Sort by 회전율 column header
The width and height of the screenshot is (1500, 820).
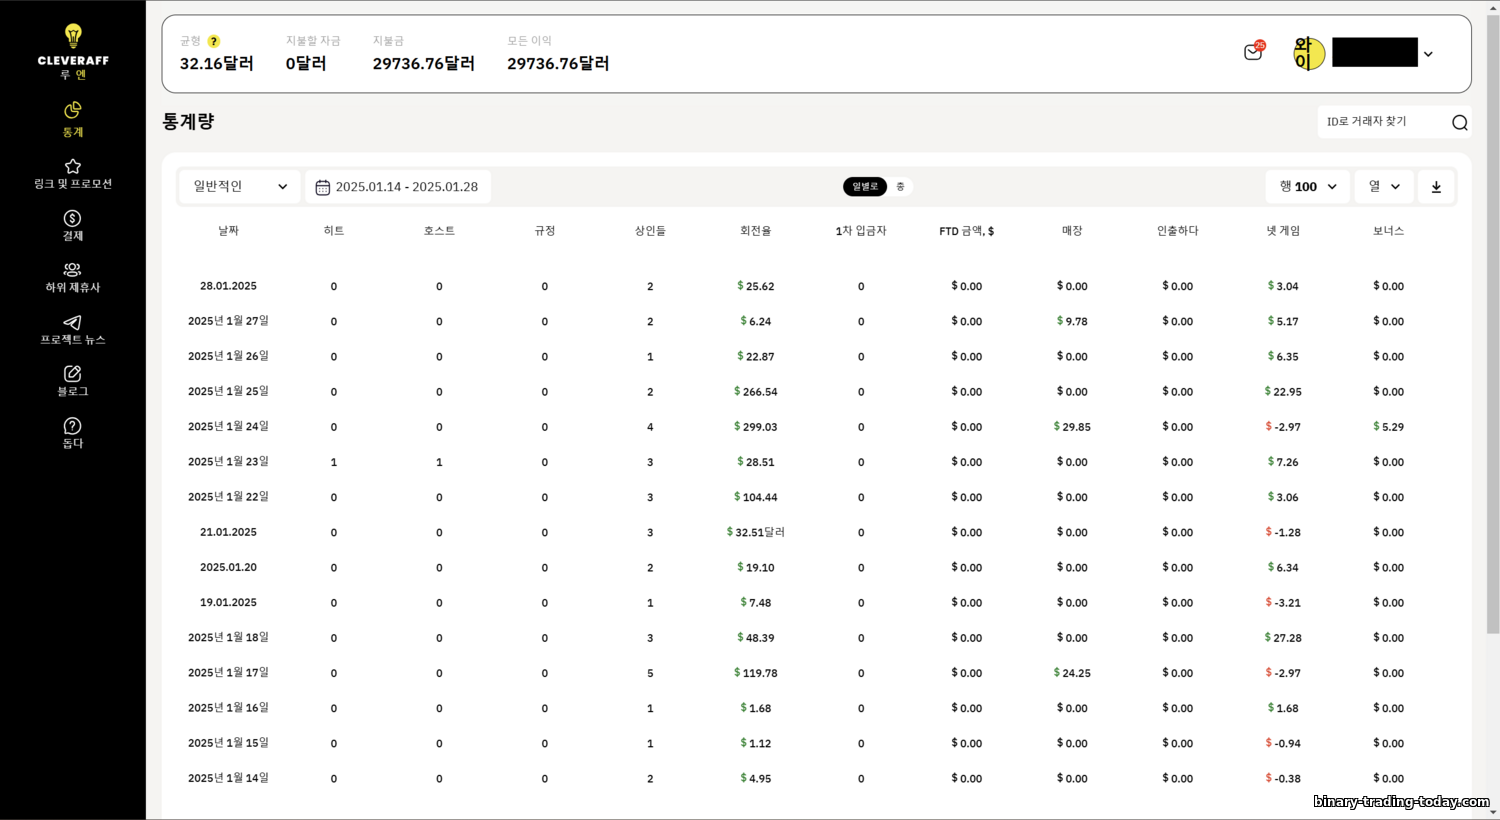point(755,231)
